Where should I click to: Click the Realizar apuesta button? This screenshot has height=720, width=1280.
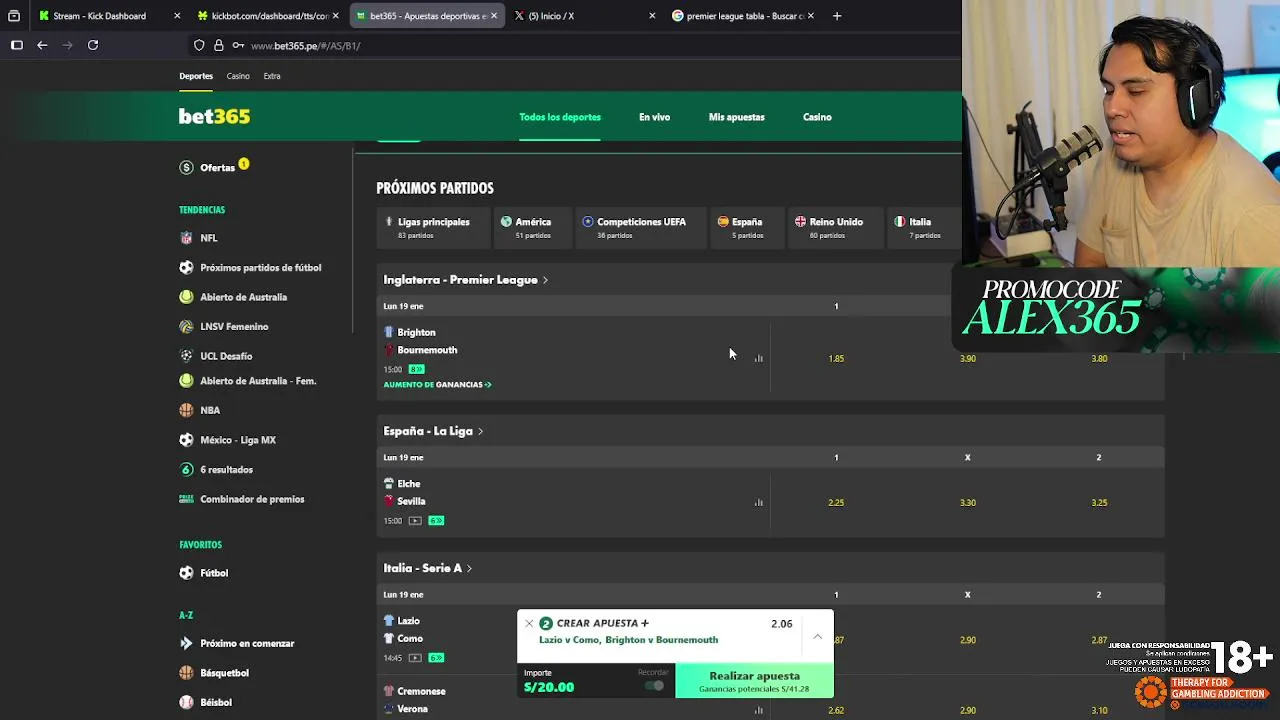tap(754, 681)
